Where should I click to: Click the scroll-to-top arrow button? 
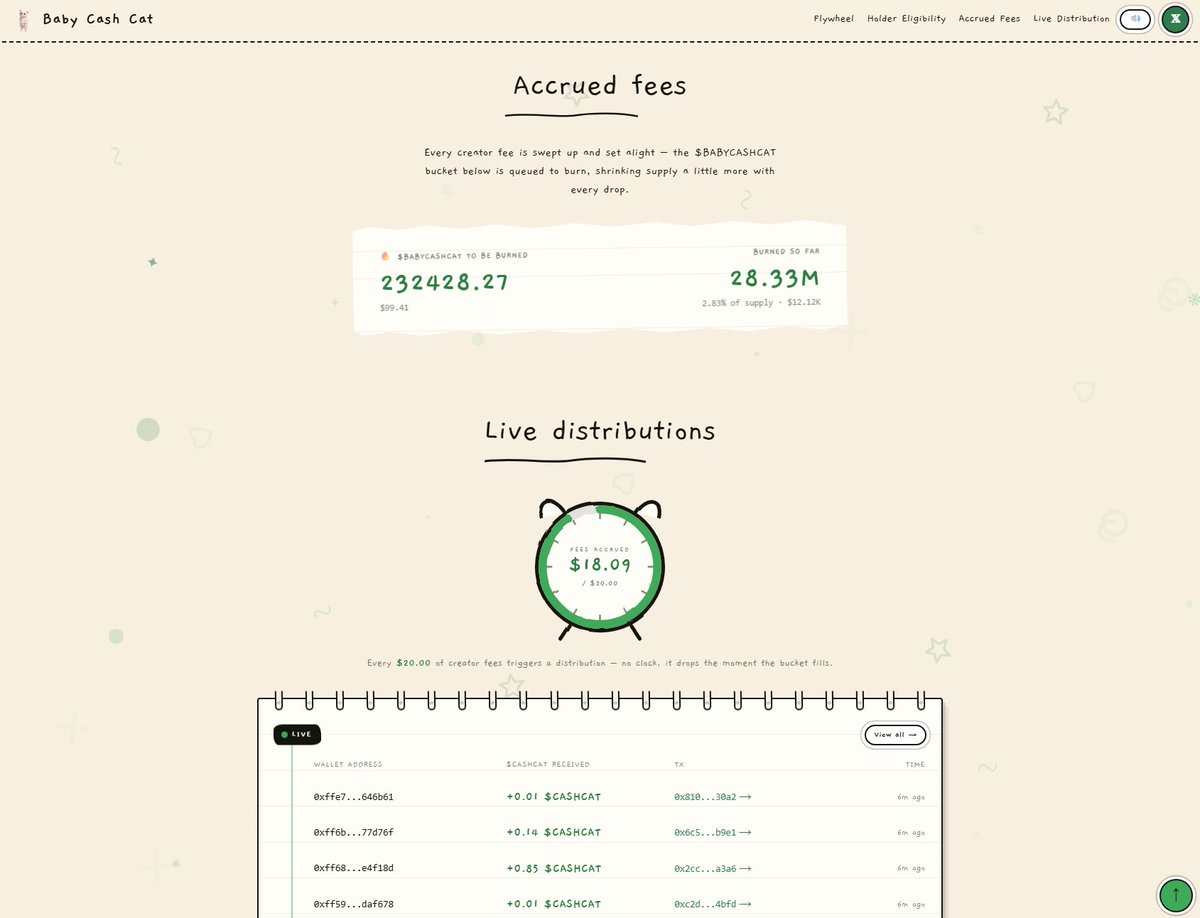(1175, 894)
